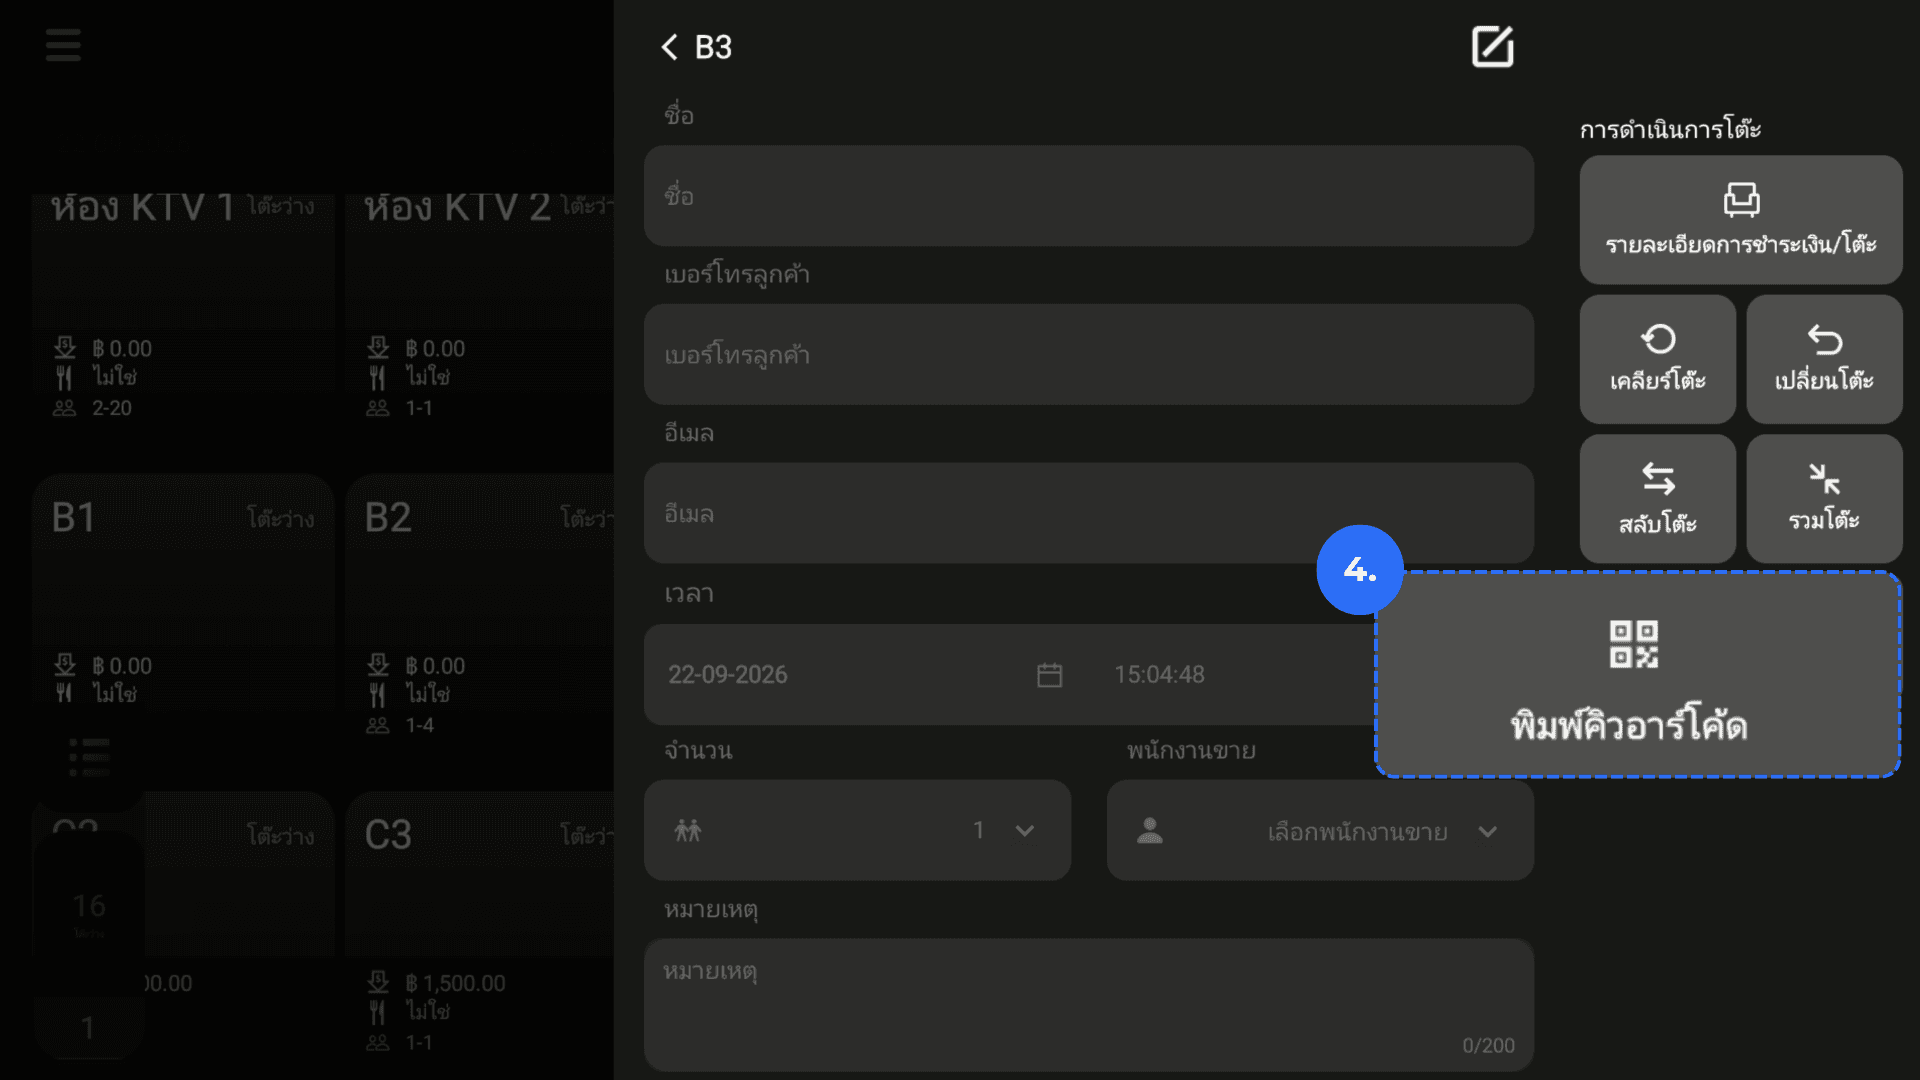Click the QR code icon
Image resolution: width=1920 pixels, height=1080 pixels.
[x=1633, y=644]
